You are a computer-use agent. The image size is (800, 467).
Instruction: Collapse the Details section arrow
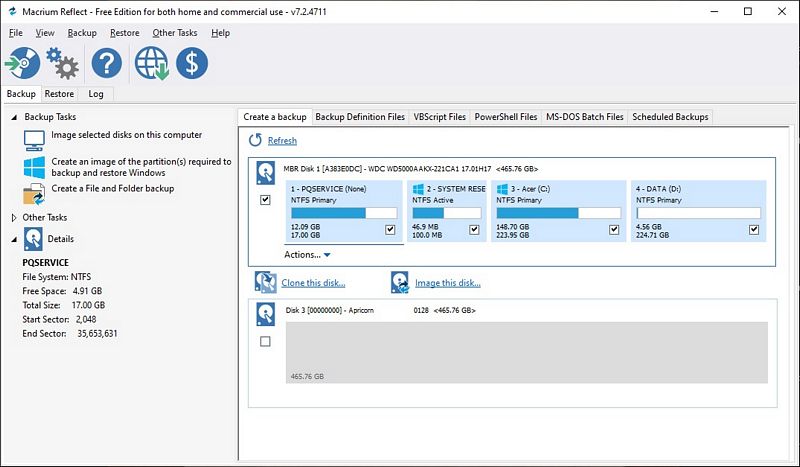(14, 239)
